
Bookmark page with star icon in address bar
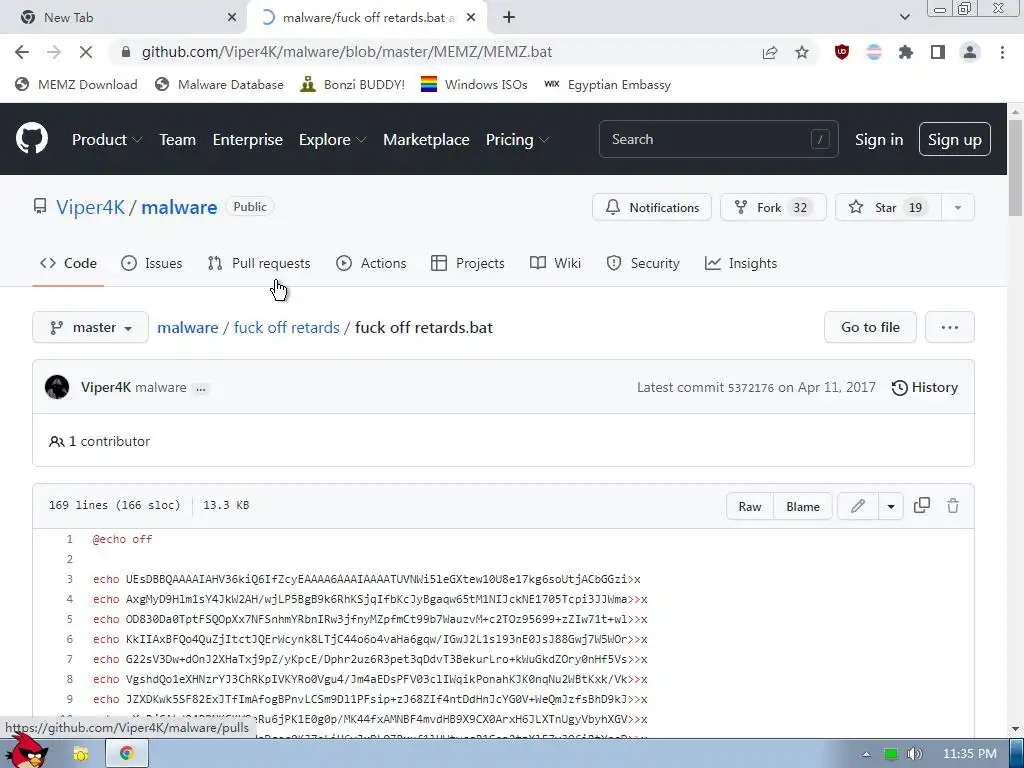[802, 52]
